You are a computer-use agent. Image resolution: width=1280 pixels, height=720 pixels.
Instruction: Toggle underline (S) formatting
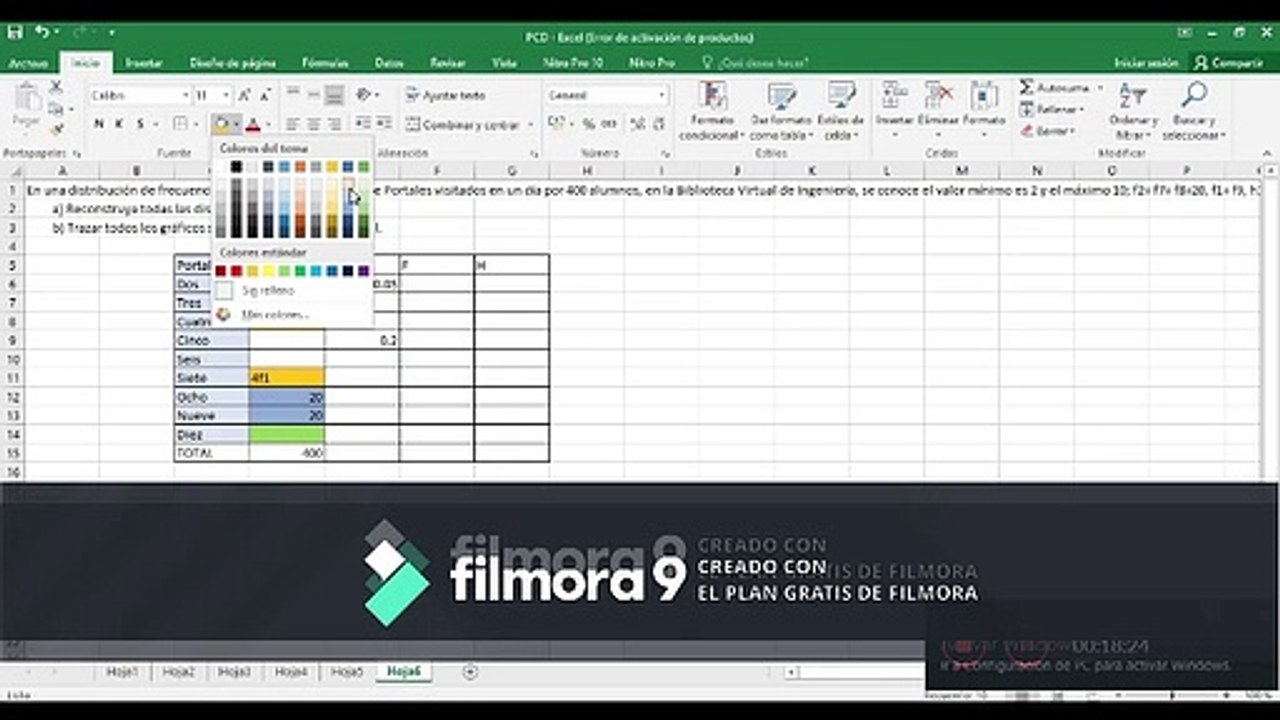(140, 124)
